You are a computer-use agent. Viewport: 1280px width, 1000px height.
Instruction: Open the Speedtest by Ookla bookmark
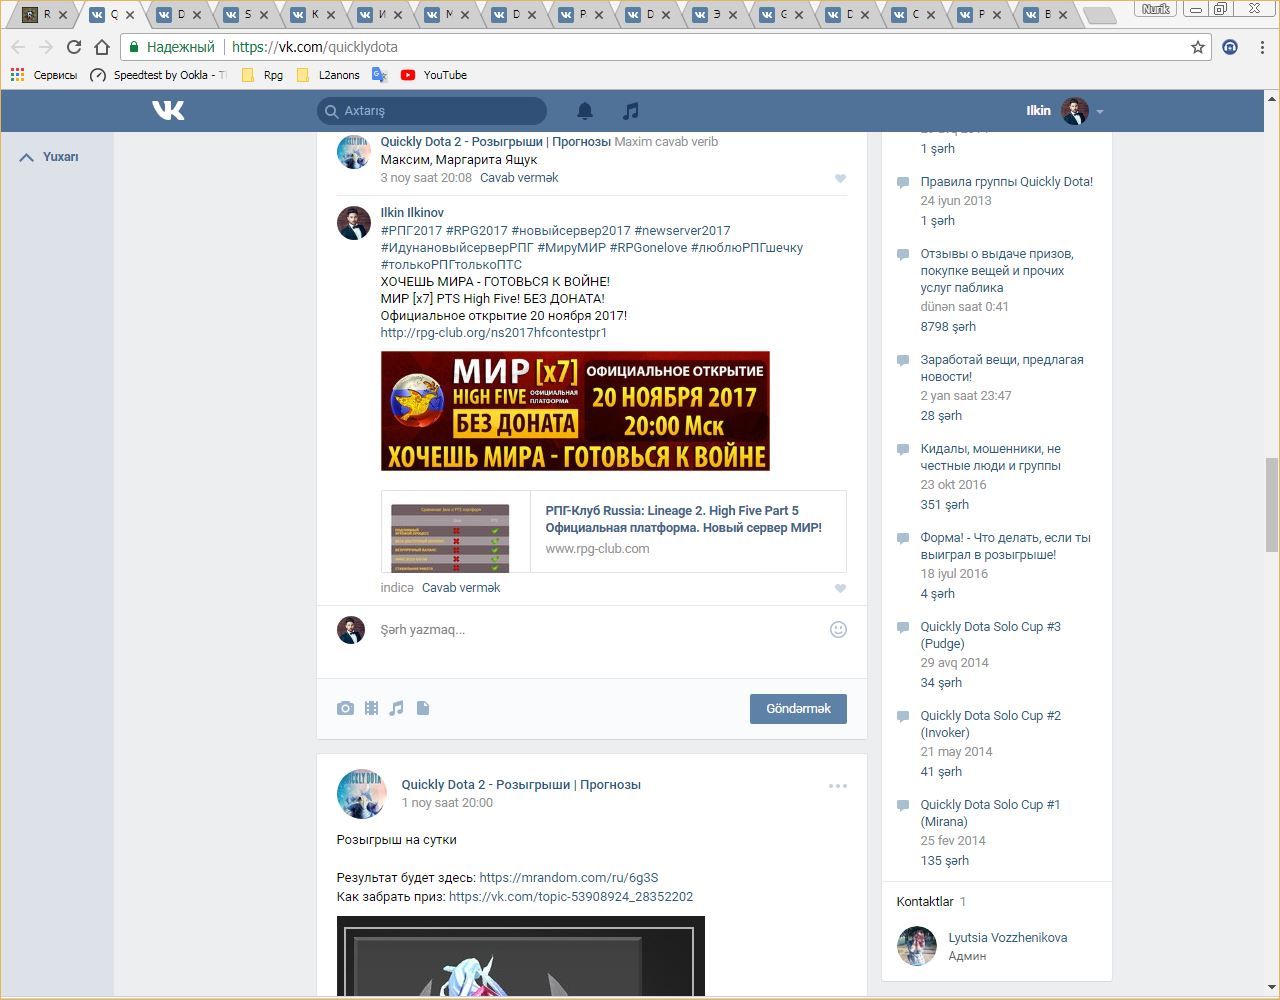[x=158, y=75]
